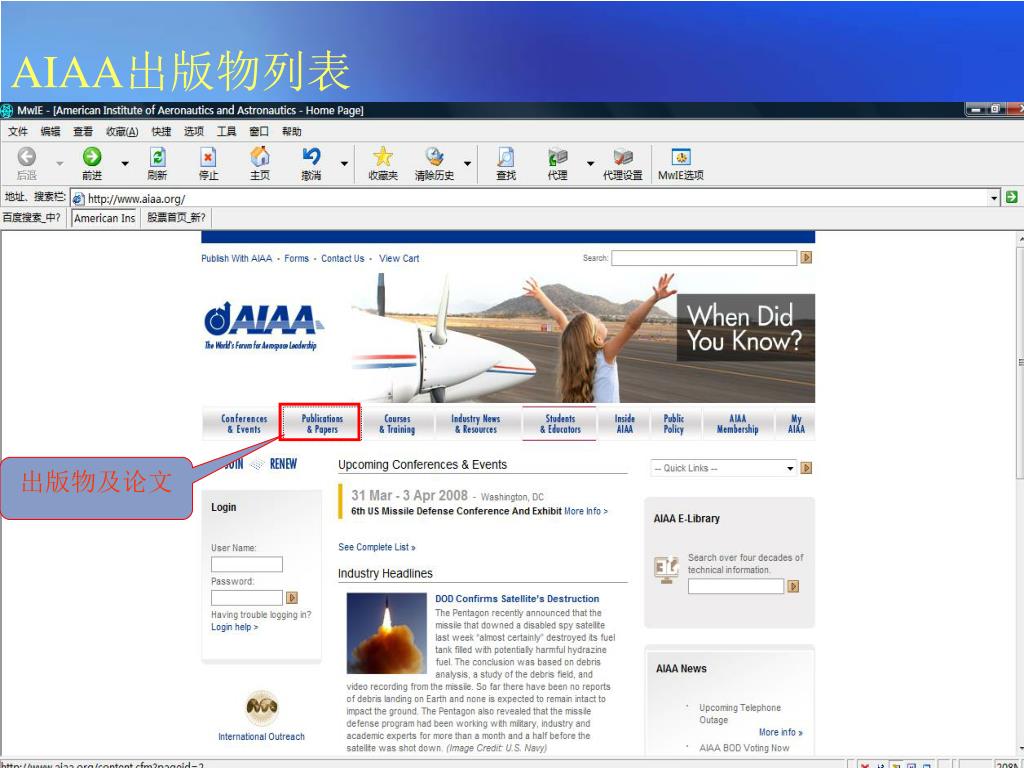Viewport: 1024px width, 768px height.
Task: Open the 文件 (File) menu
Action: coord(18,131)
